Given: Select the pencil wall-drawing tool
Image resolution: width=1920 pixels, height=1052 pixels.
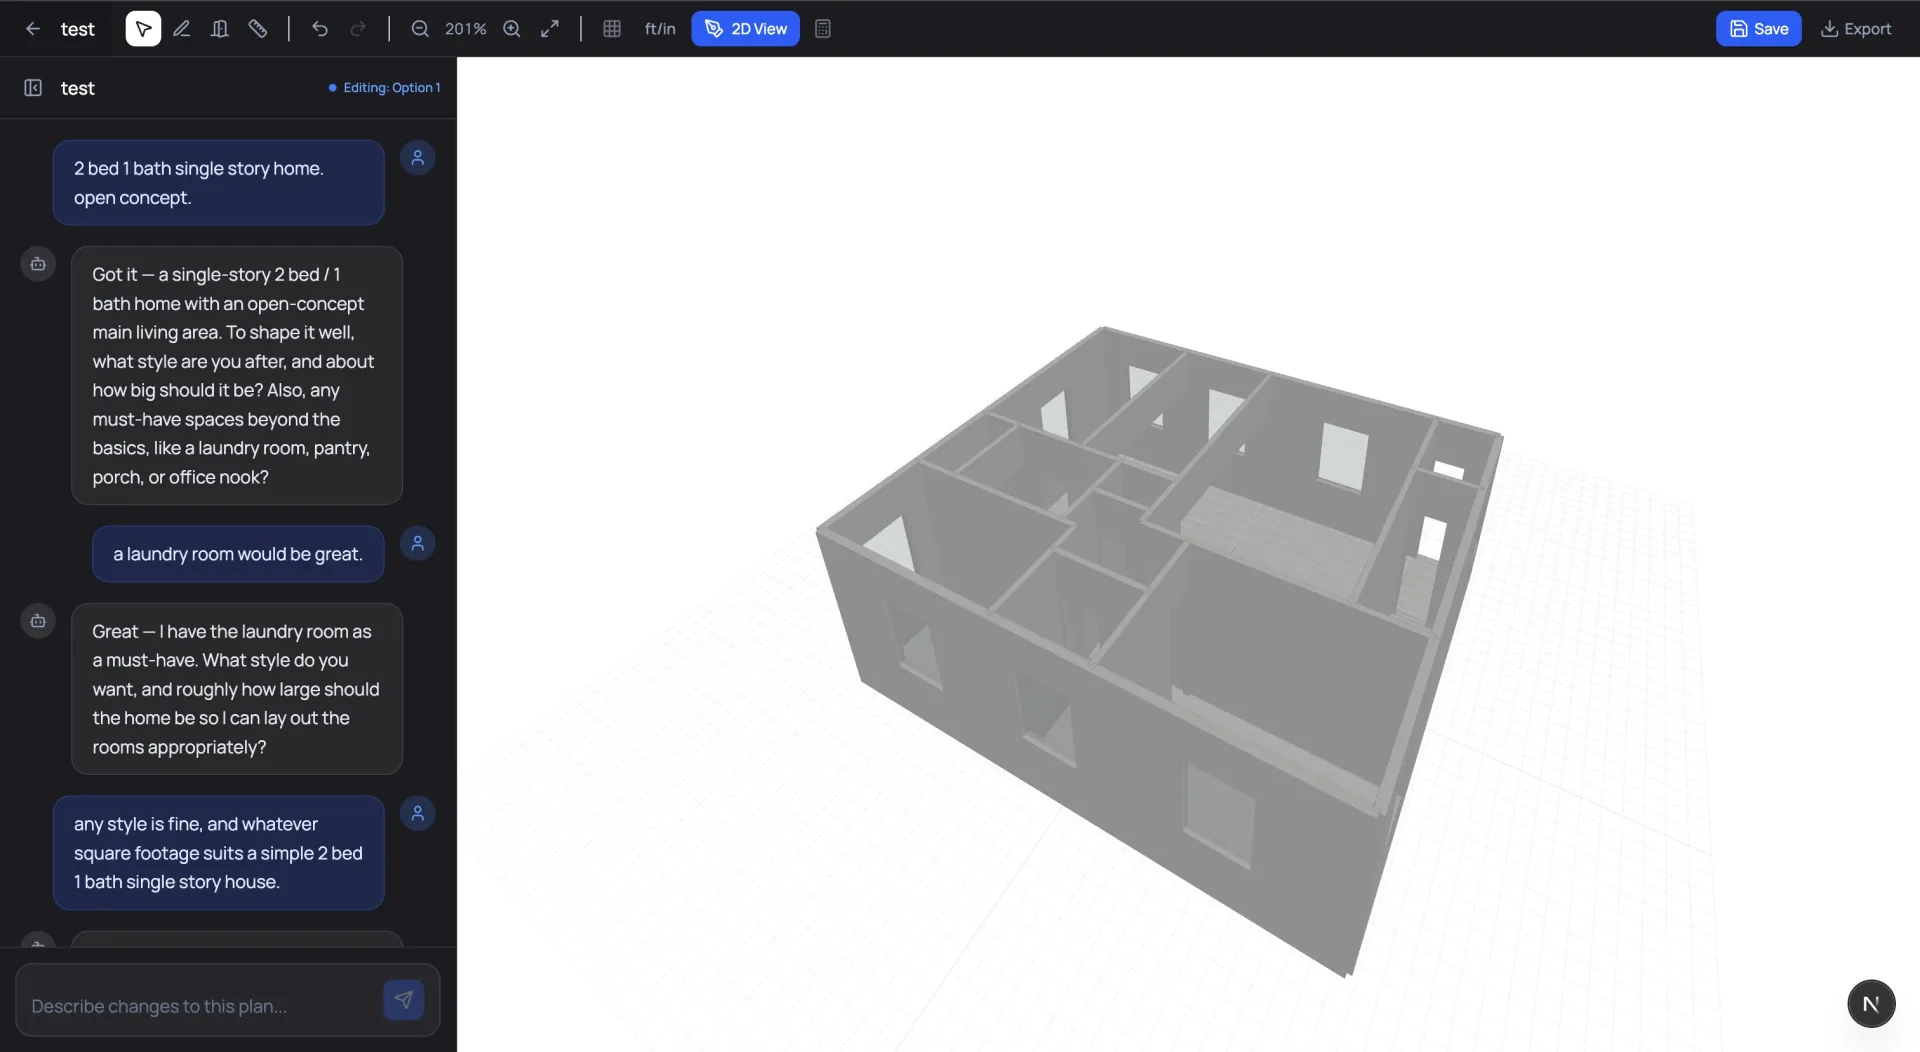Looking at the screenshot, I should 181,28.
